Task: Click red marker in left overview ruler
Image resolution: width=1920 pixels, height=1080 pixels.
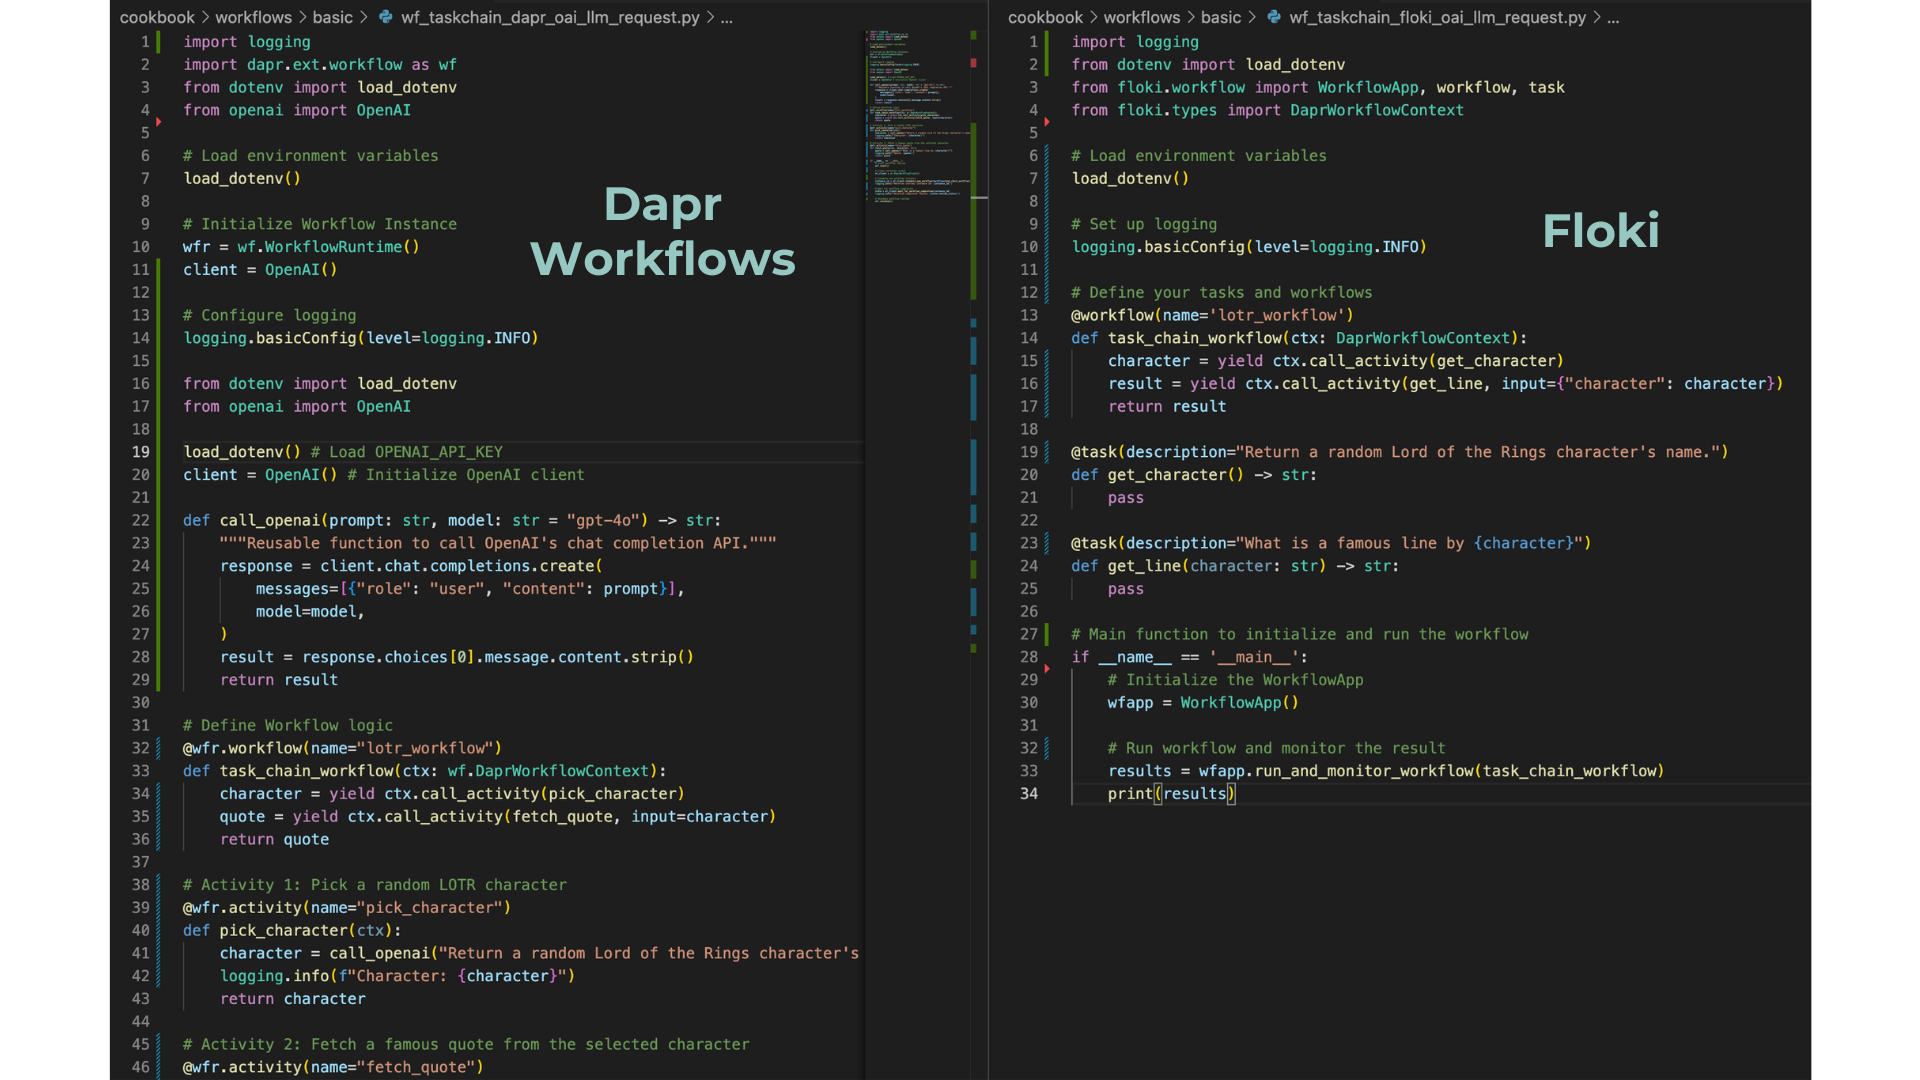Action: [x=973, y=63]
